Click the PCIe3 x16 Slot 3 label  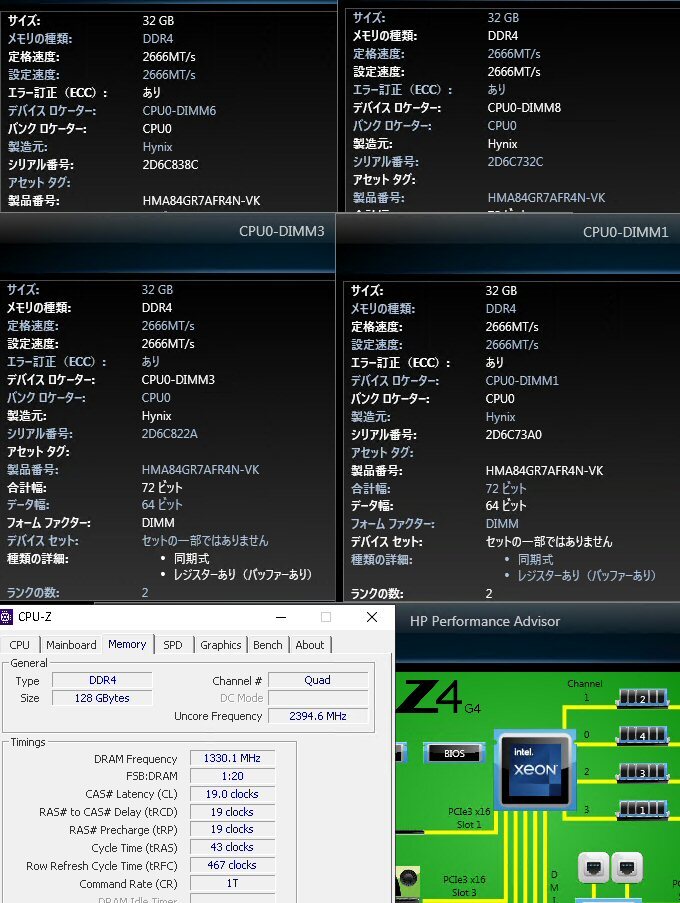(464, 886)
